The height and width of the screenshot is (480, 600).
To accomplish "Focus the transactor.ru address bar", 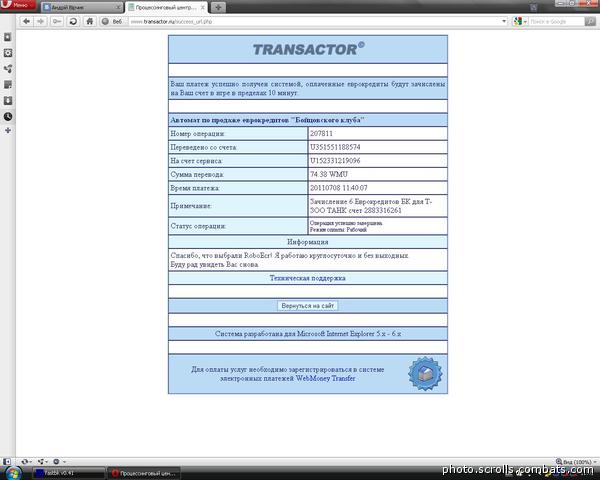I will 314,21.
